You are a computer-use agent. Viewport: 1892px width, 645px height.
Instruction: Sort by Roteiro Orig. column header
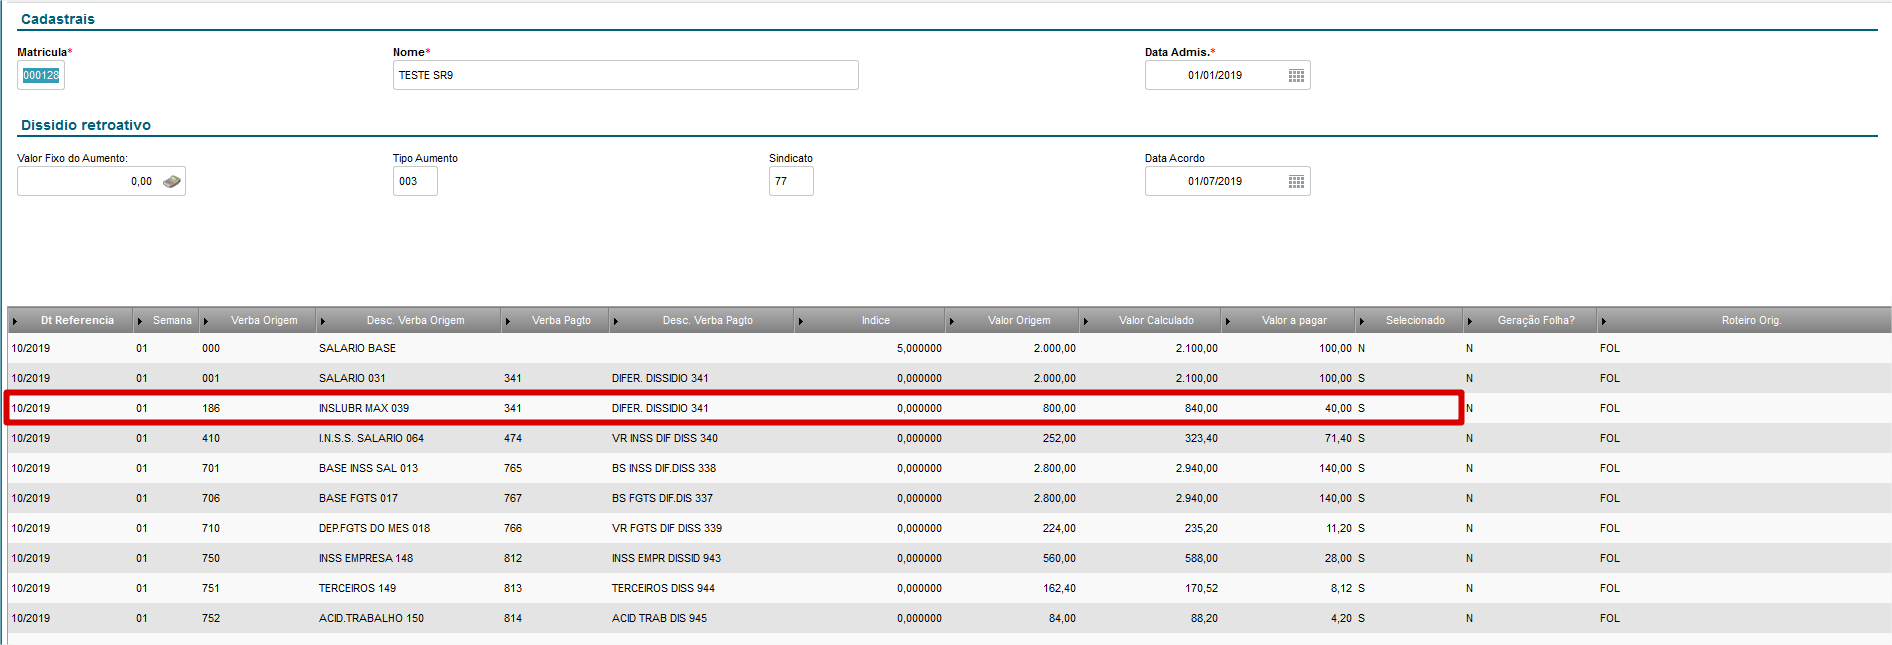coord(1751,320)
